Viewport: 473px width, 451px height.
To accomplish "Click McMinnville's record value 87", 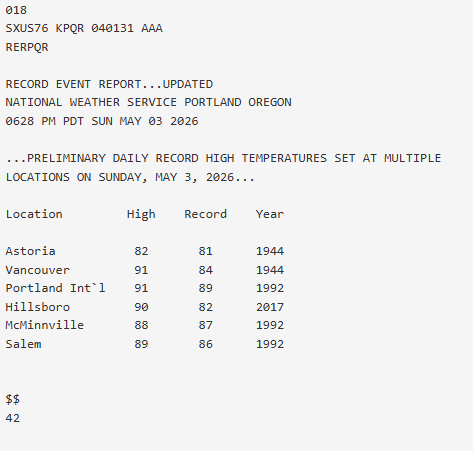I will [x=206, y=325].
